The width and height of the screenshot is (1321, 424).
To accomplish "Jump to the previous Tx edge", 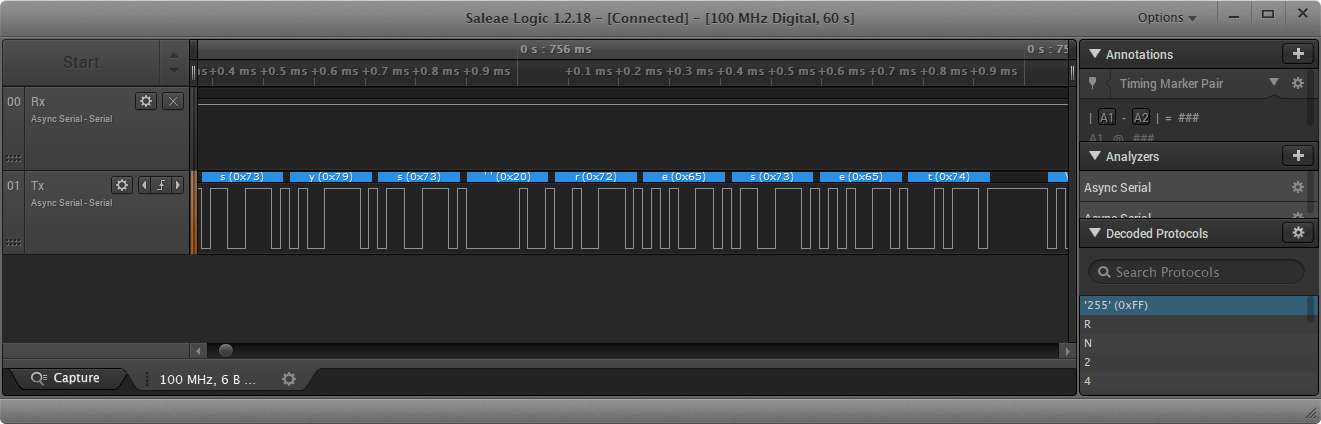I will (144, 185).
